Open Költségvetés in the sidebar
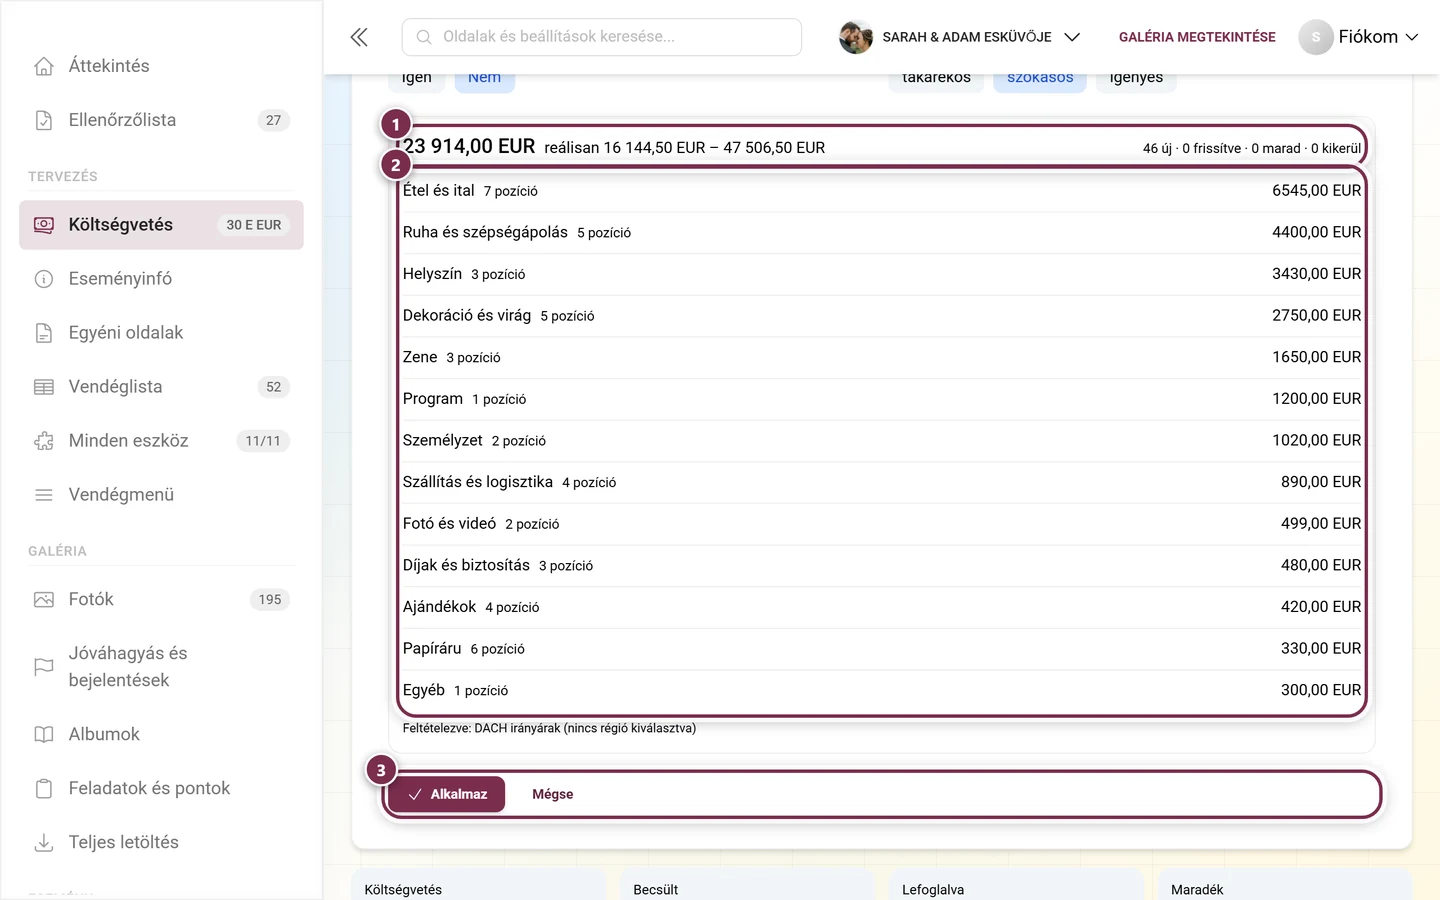 coord(161,225)
